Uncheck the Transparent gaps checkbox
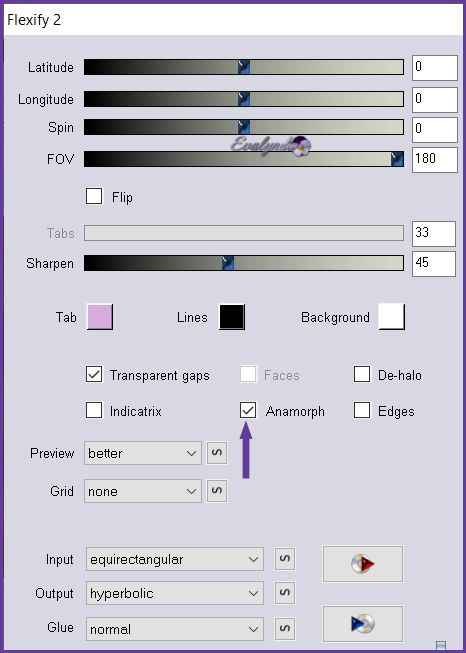466x653 pixels. [94, 374]
